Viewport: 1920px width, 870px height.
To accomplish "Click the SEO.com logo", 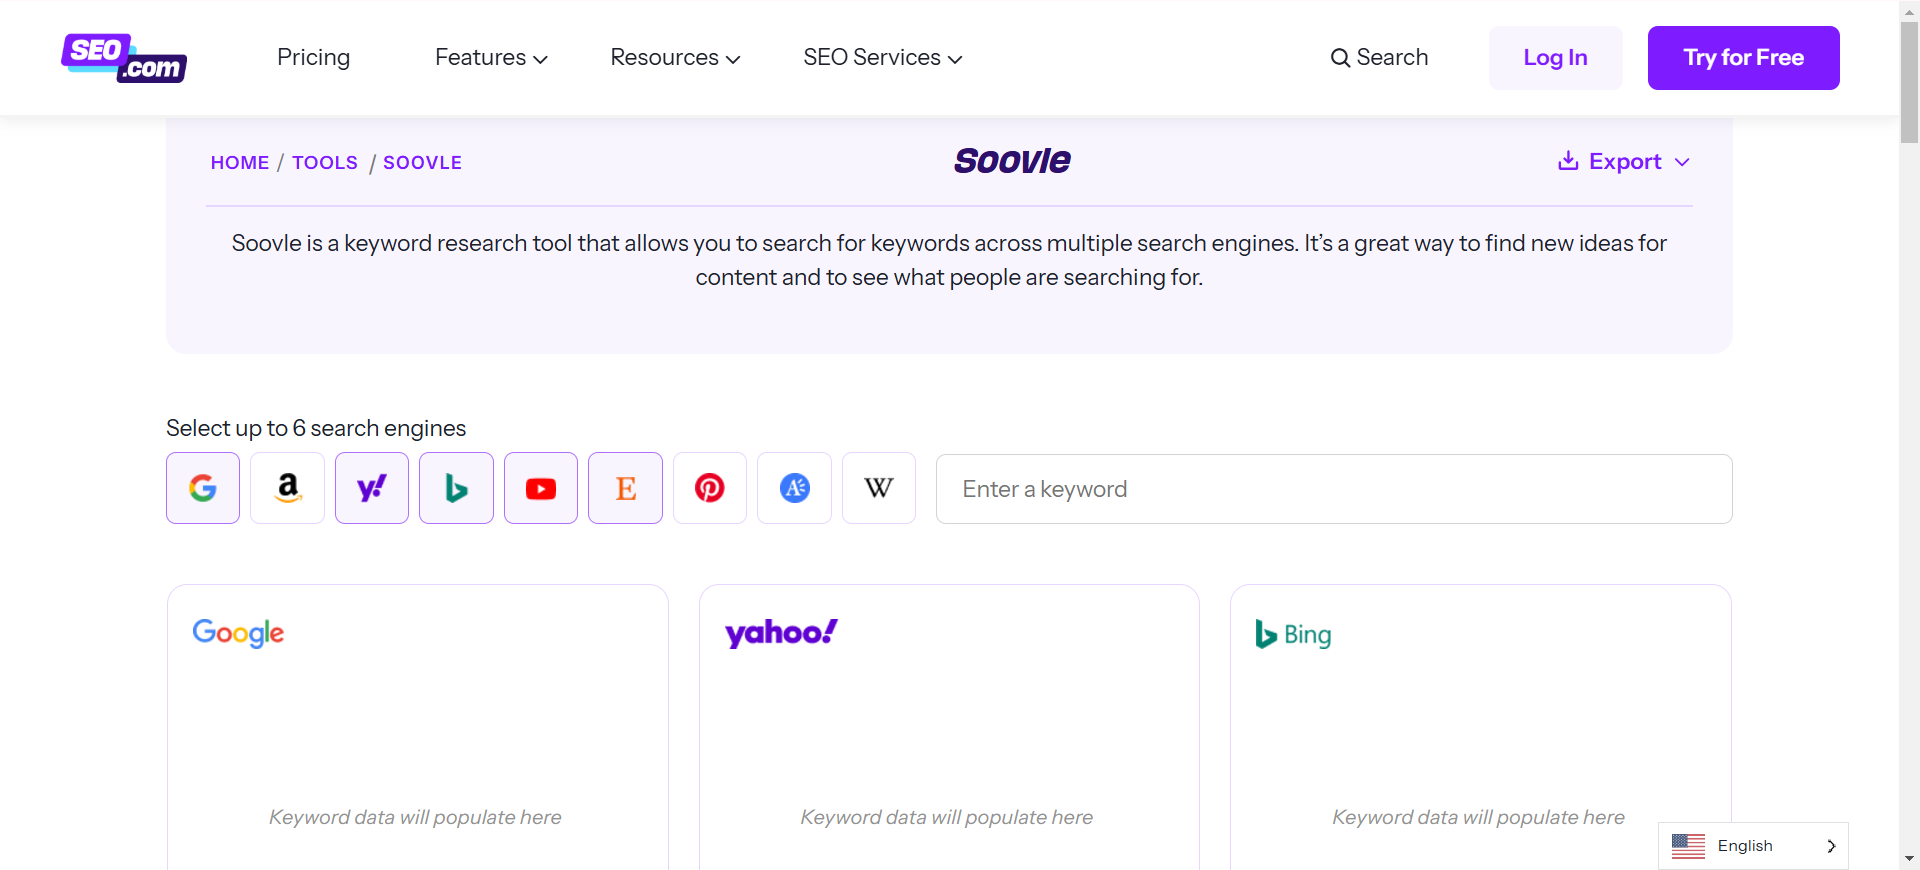I will point(124,58).
